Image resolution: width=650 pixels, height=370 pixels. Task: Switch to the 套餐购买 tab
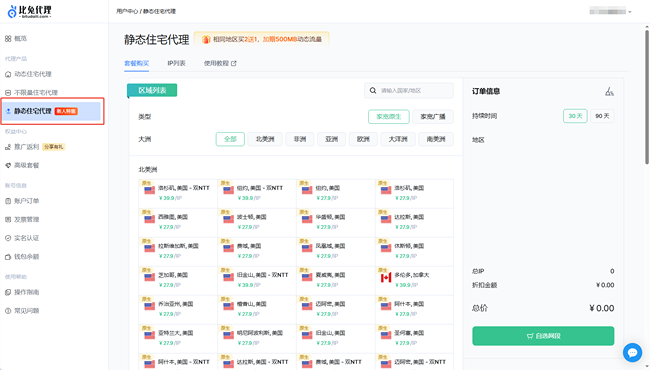pos(136,63)
